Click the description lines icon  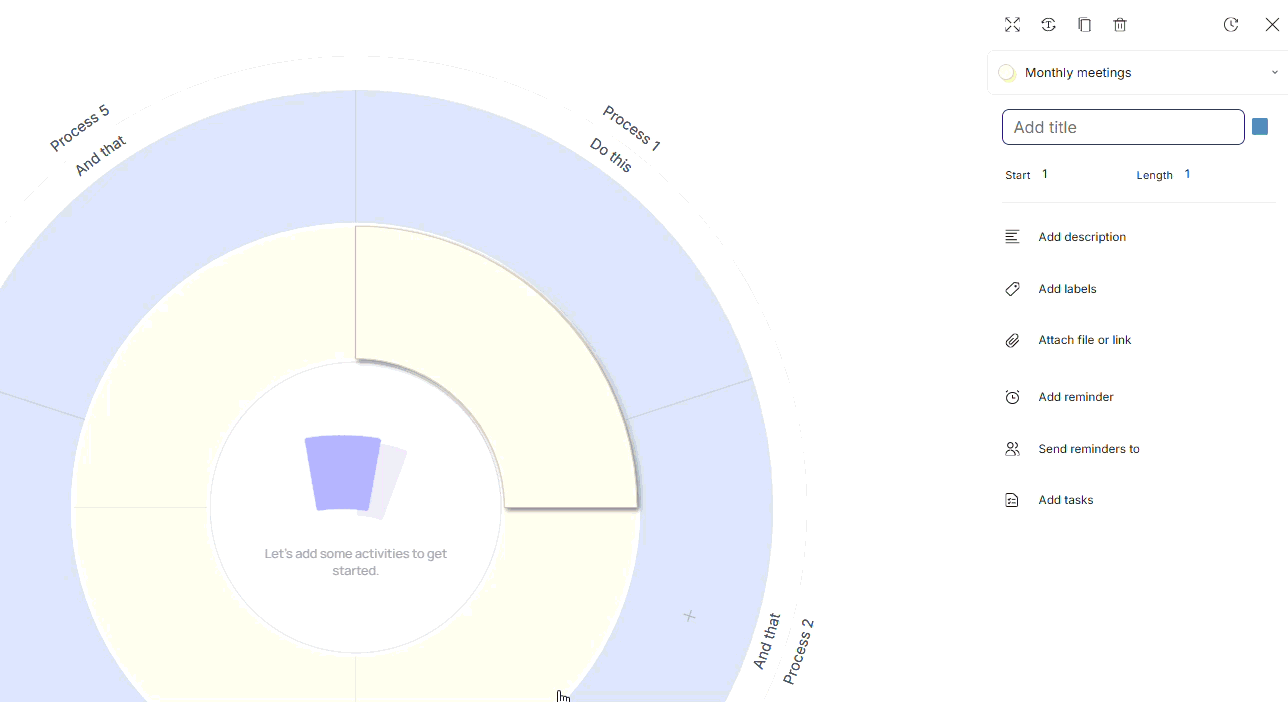[x=1012, y=237]
